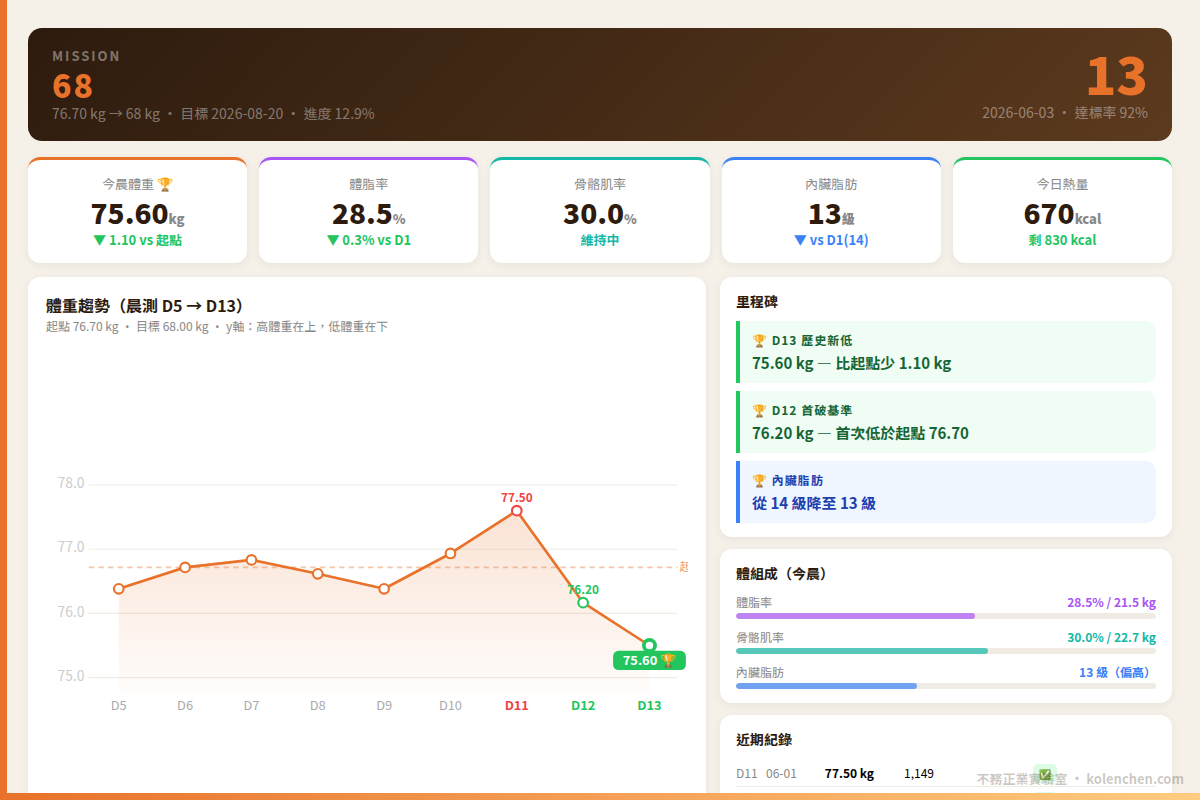Click the 30.0% / 22.7 kg value
This screenshot has height=800, width=1200.
(x=1111, y=638)
